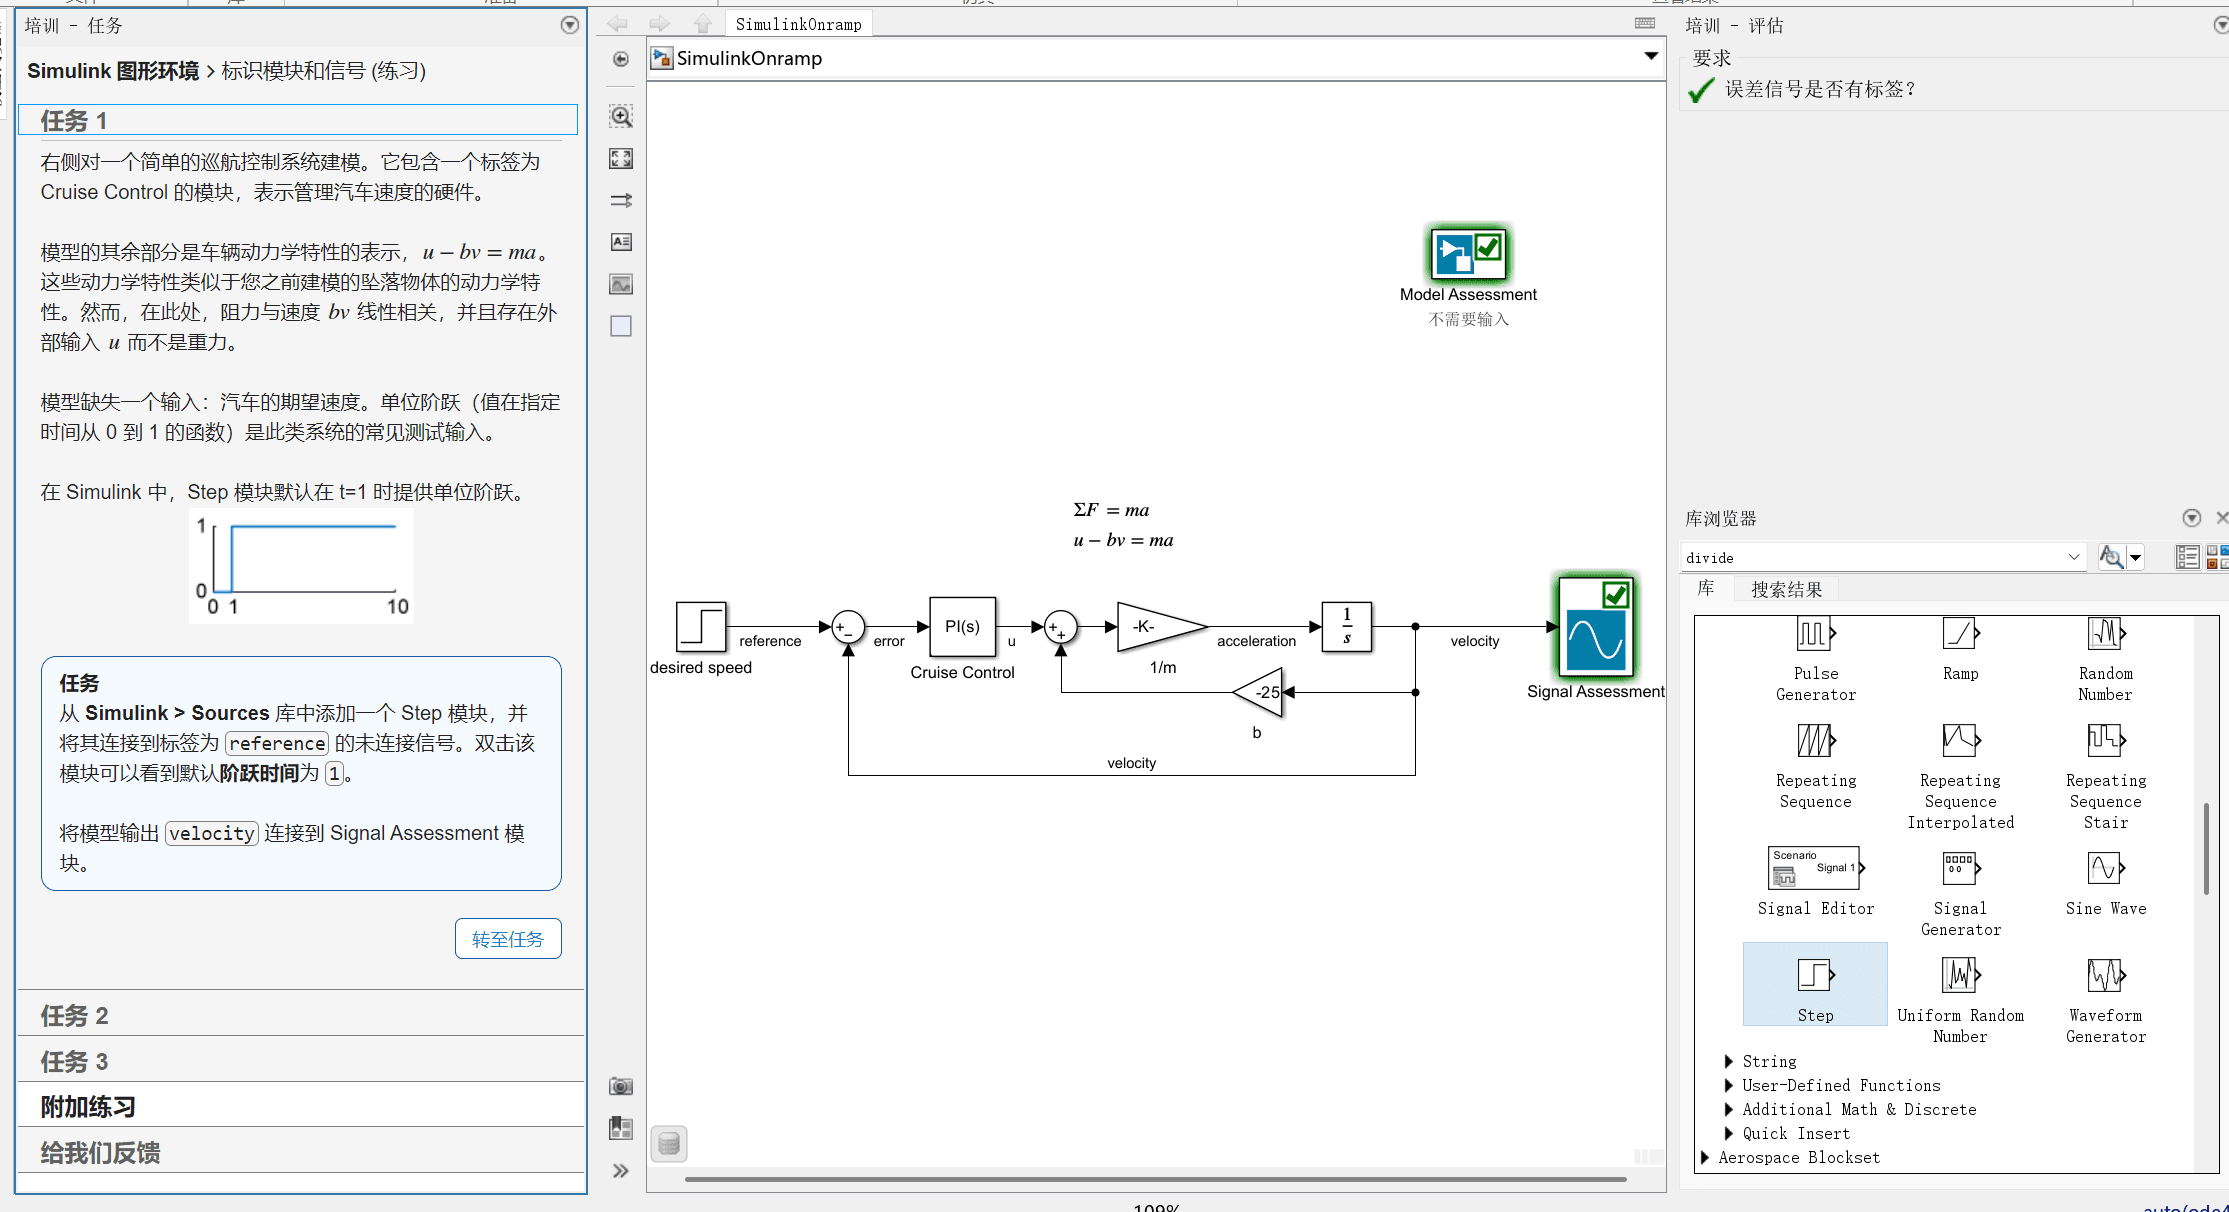Expand the Quick Insert node
The image size is (2229, 1212).
point(1729,1133)
